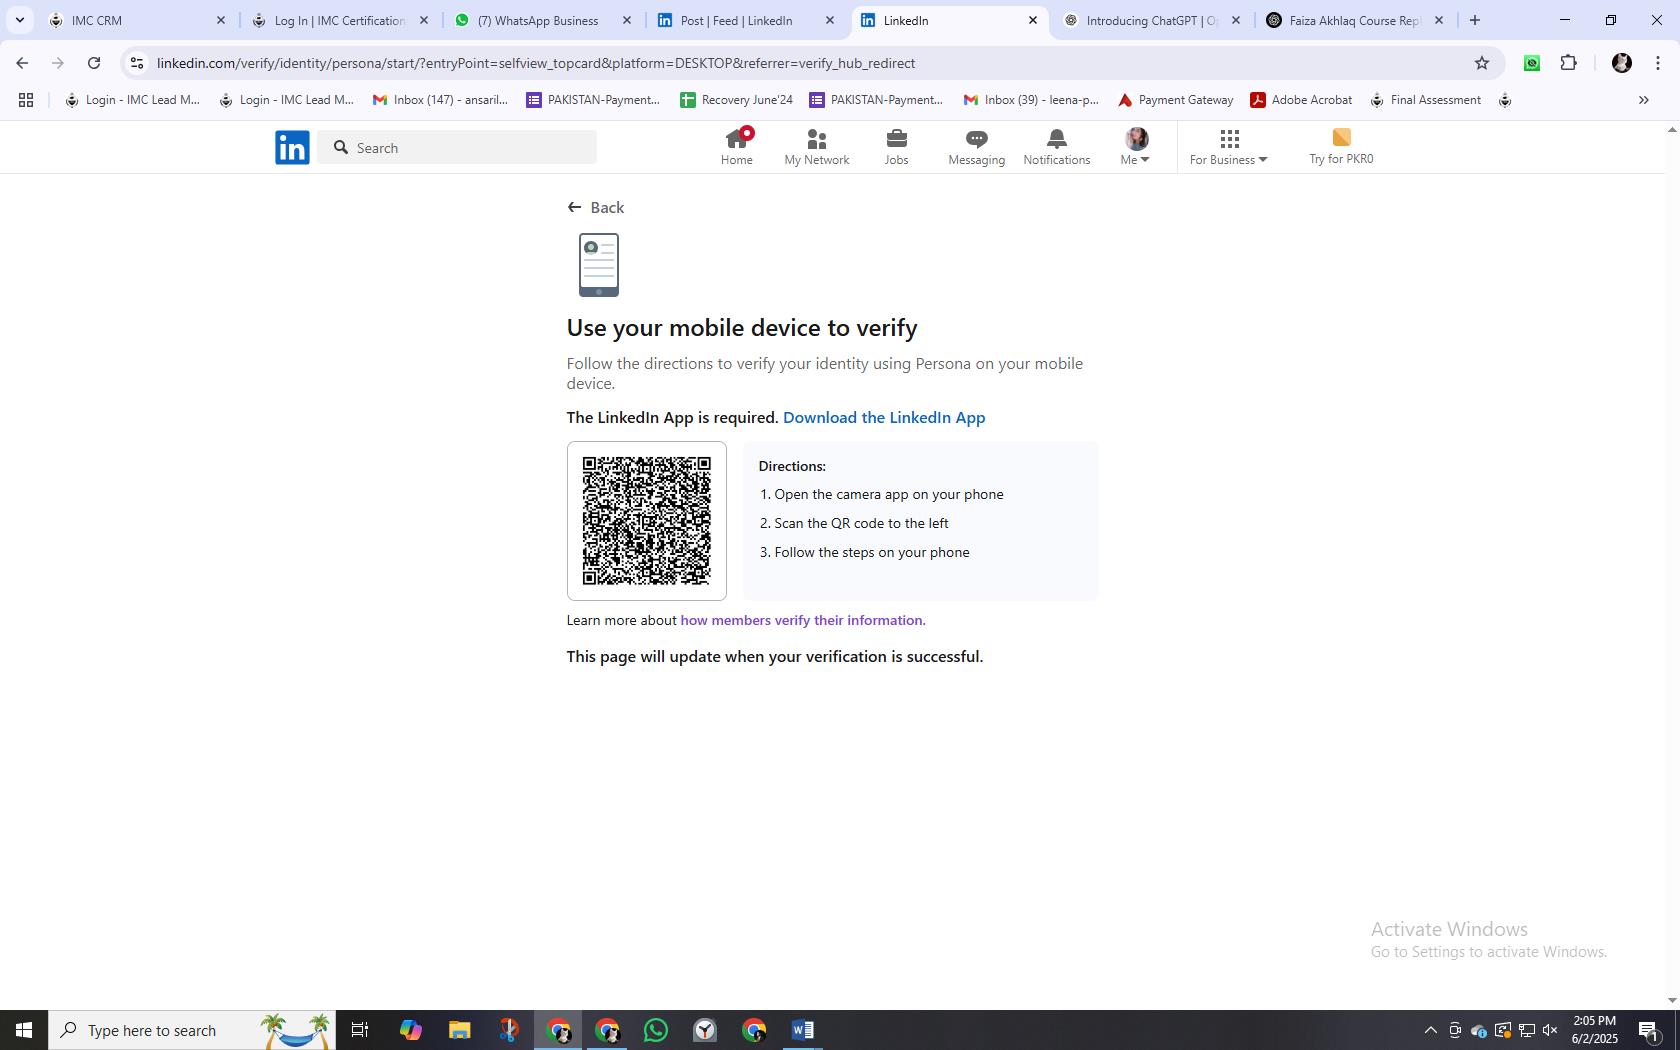Open the notification center icon
This screenshot has width=1680, height=1050.
pyautogui.click(x=1649, y=1030)
